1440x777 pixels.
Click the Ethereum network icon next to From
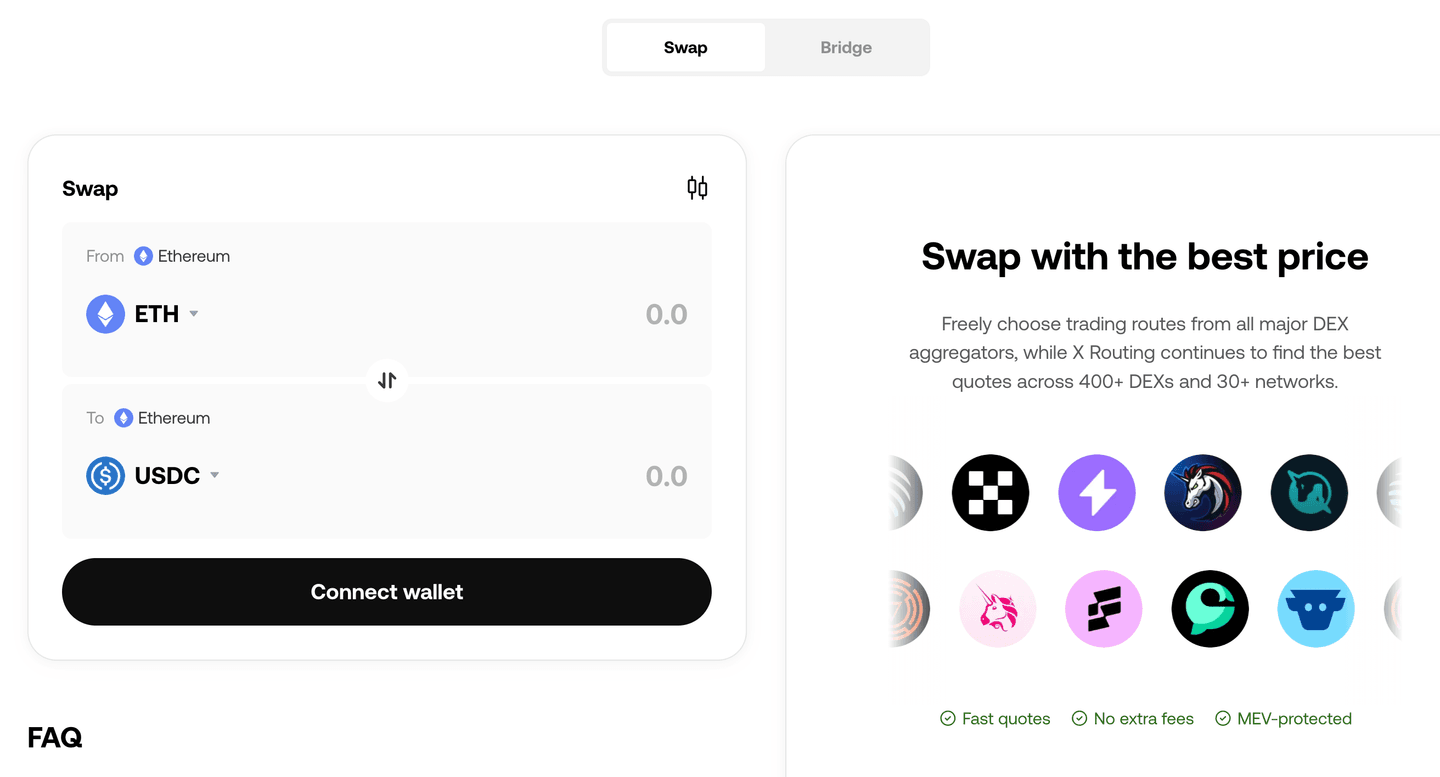click(x=143, y=256)
